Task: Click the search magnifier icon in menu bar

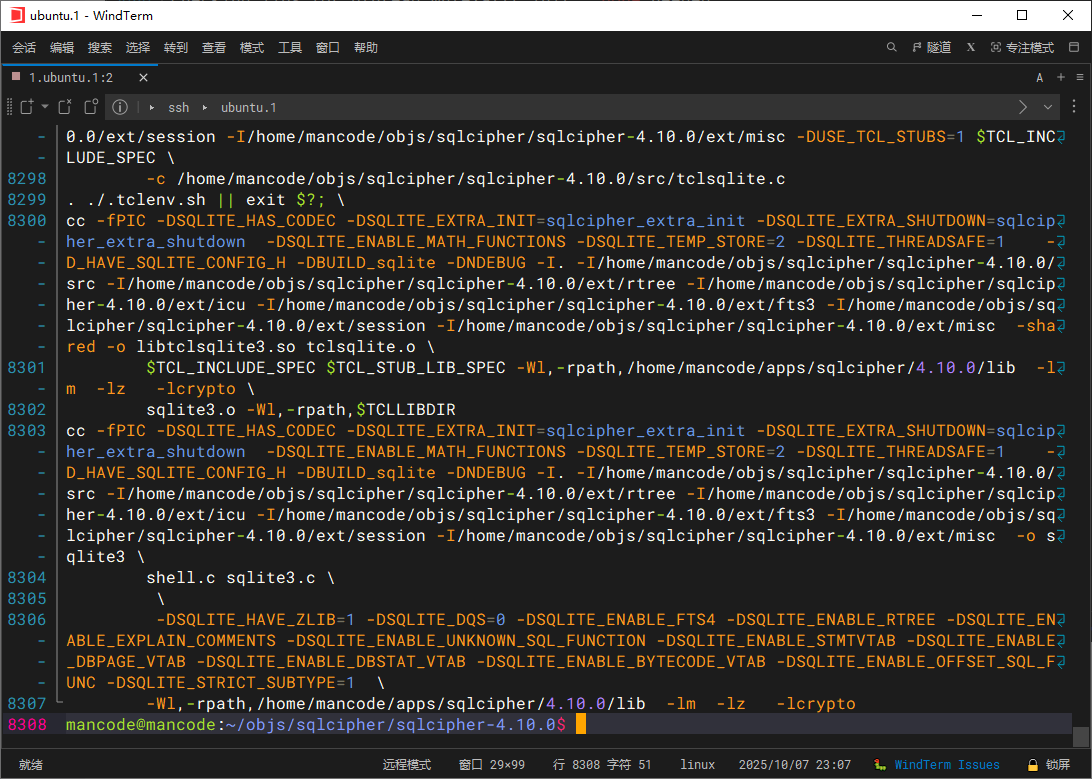Action: pyautogui.click(x=892, y=47)
